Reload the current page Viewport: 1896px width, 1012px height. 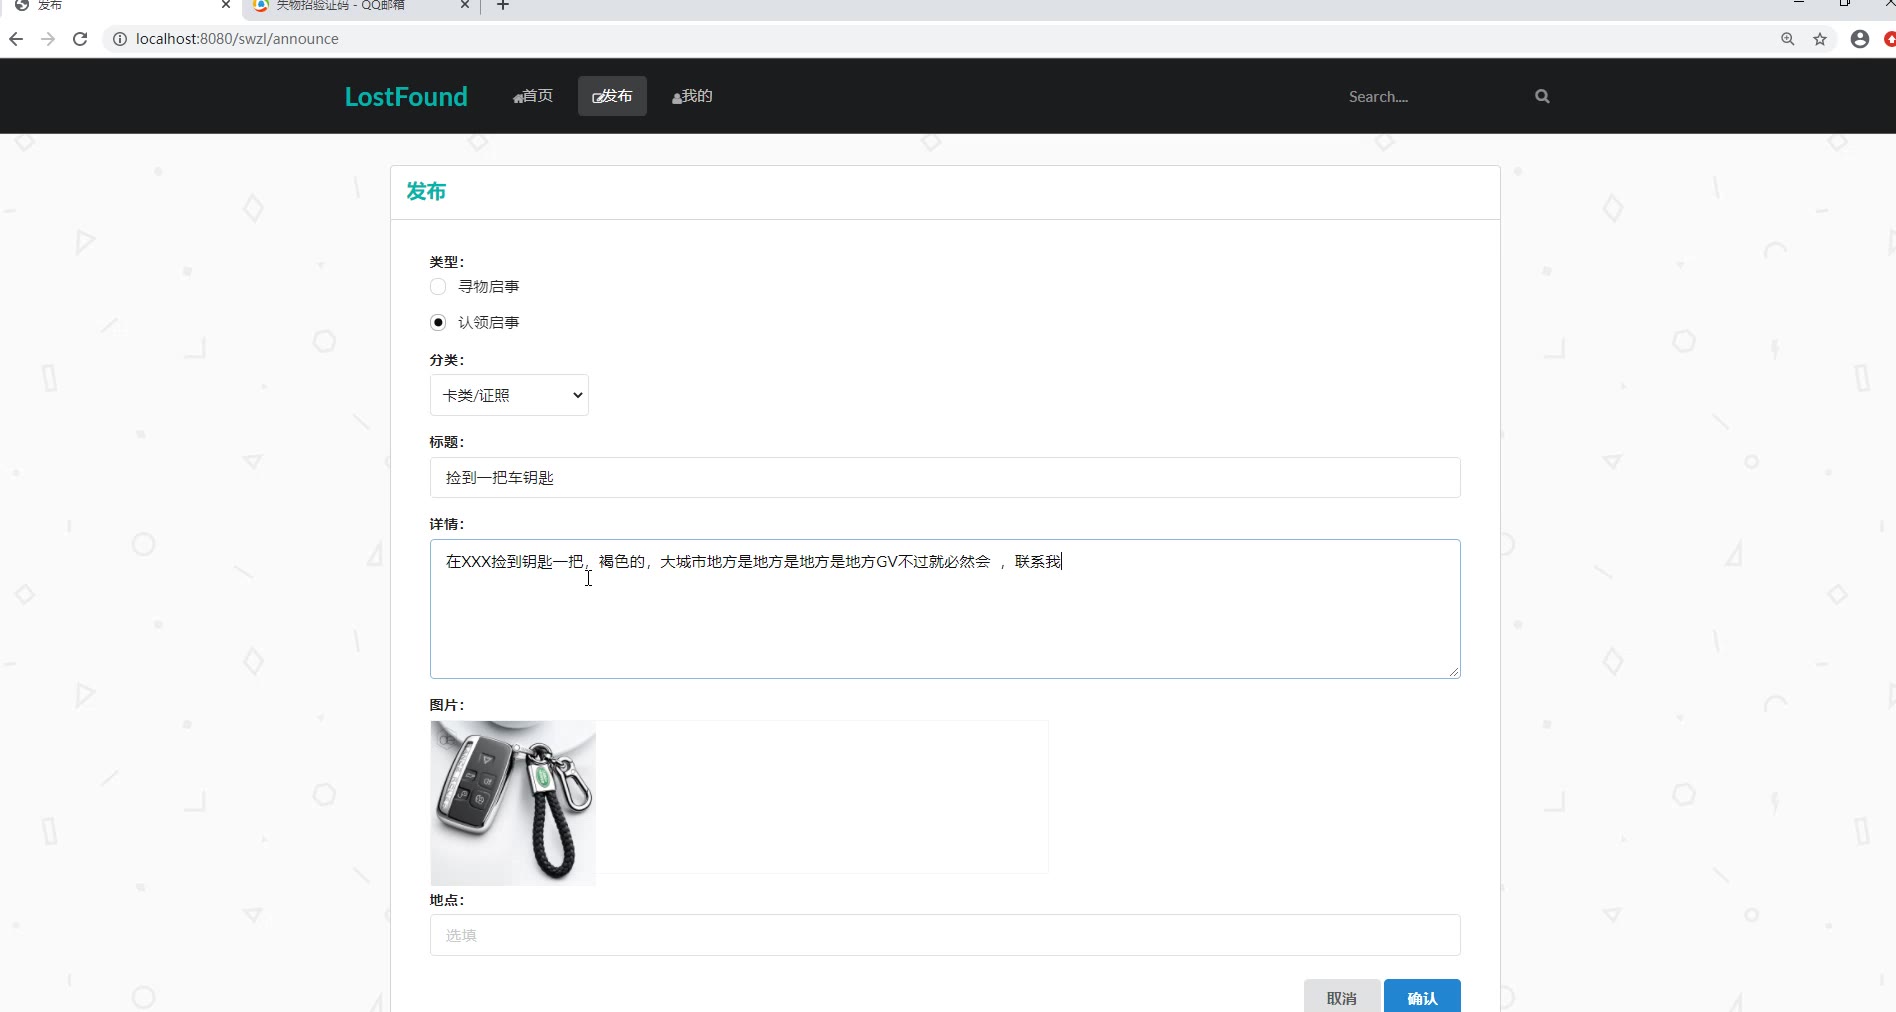pos(80,39)
